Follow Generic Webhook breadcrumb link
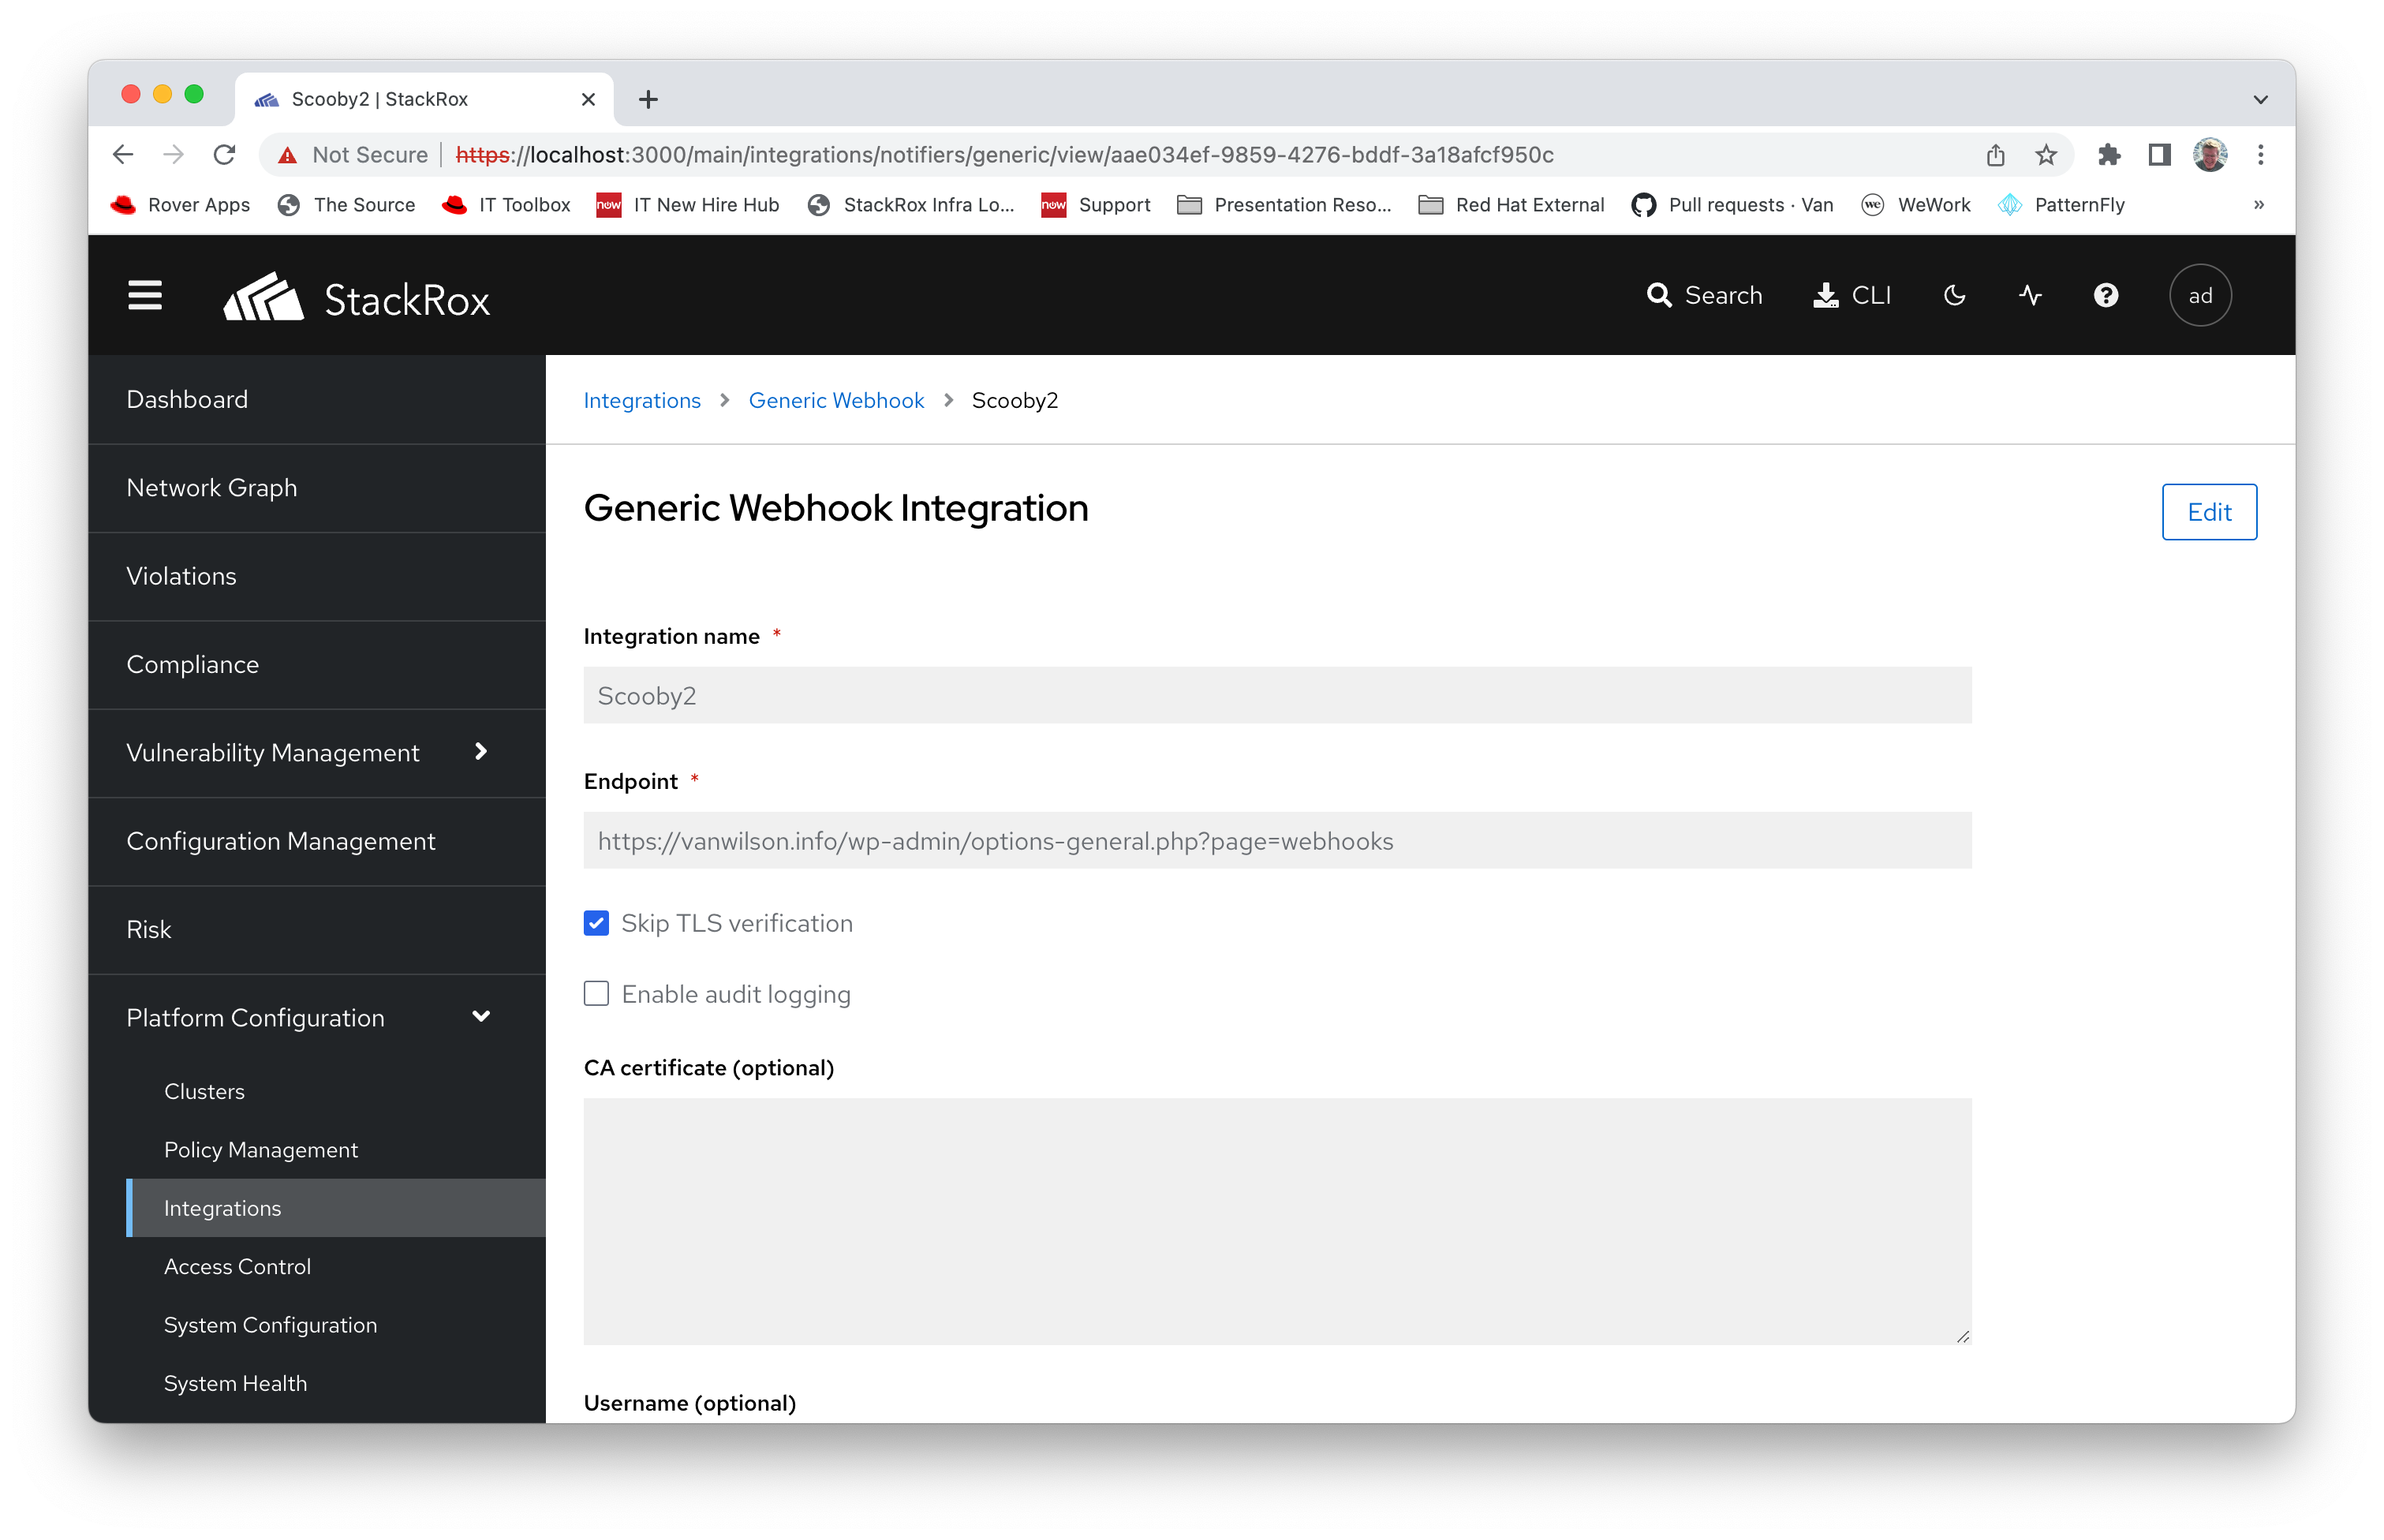Image resolution: width=2384 pixels, height=1540 pixels. coord(836,401)
